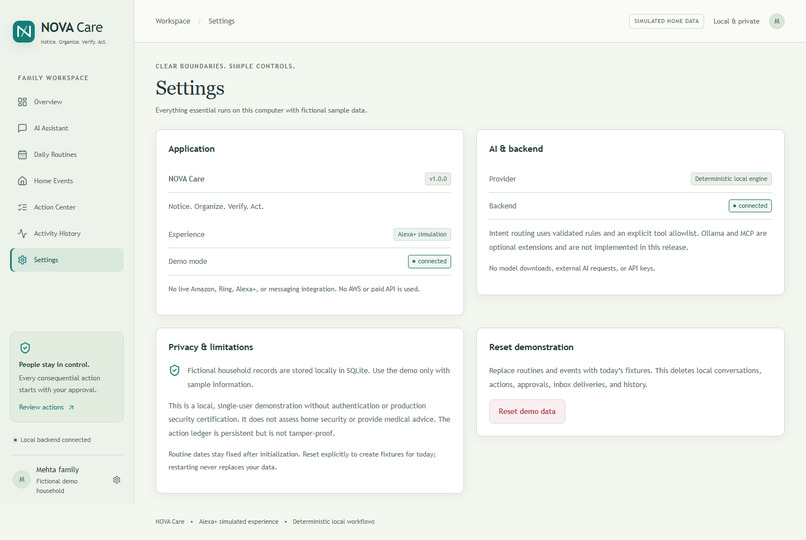The height and width of the screenshot is (540, 806).
Task: Click the AI & backend card title
Action: 516,149
